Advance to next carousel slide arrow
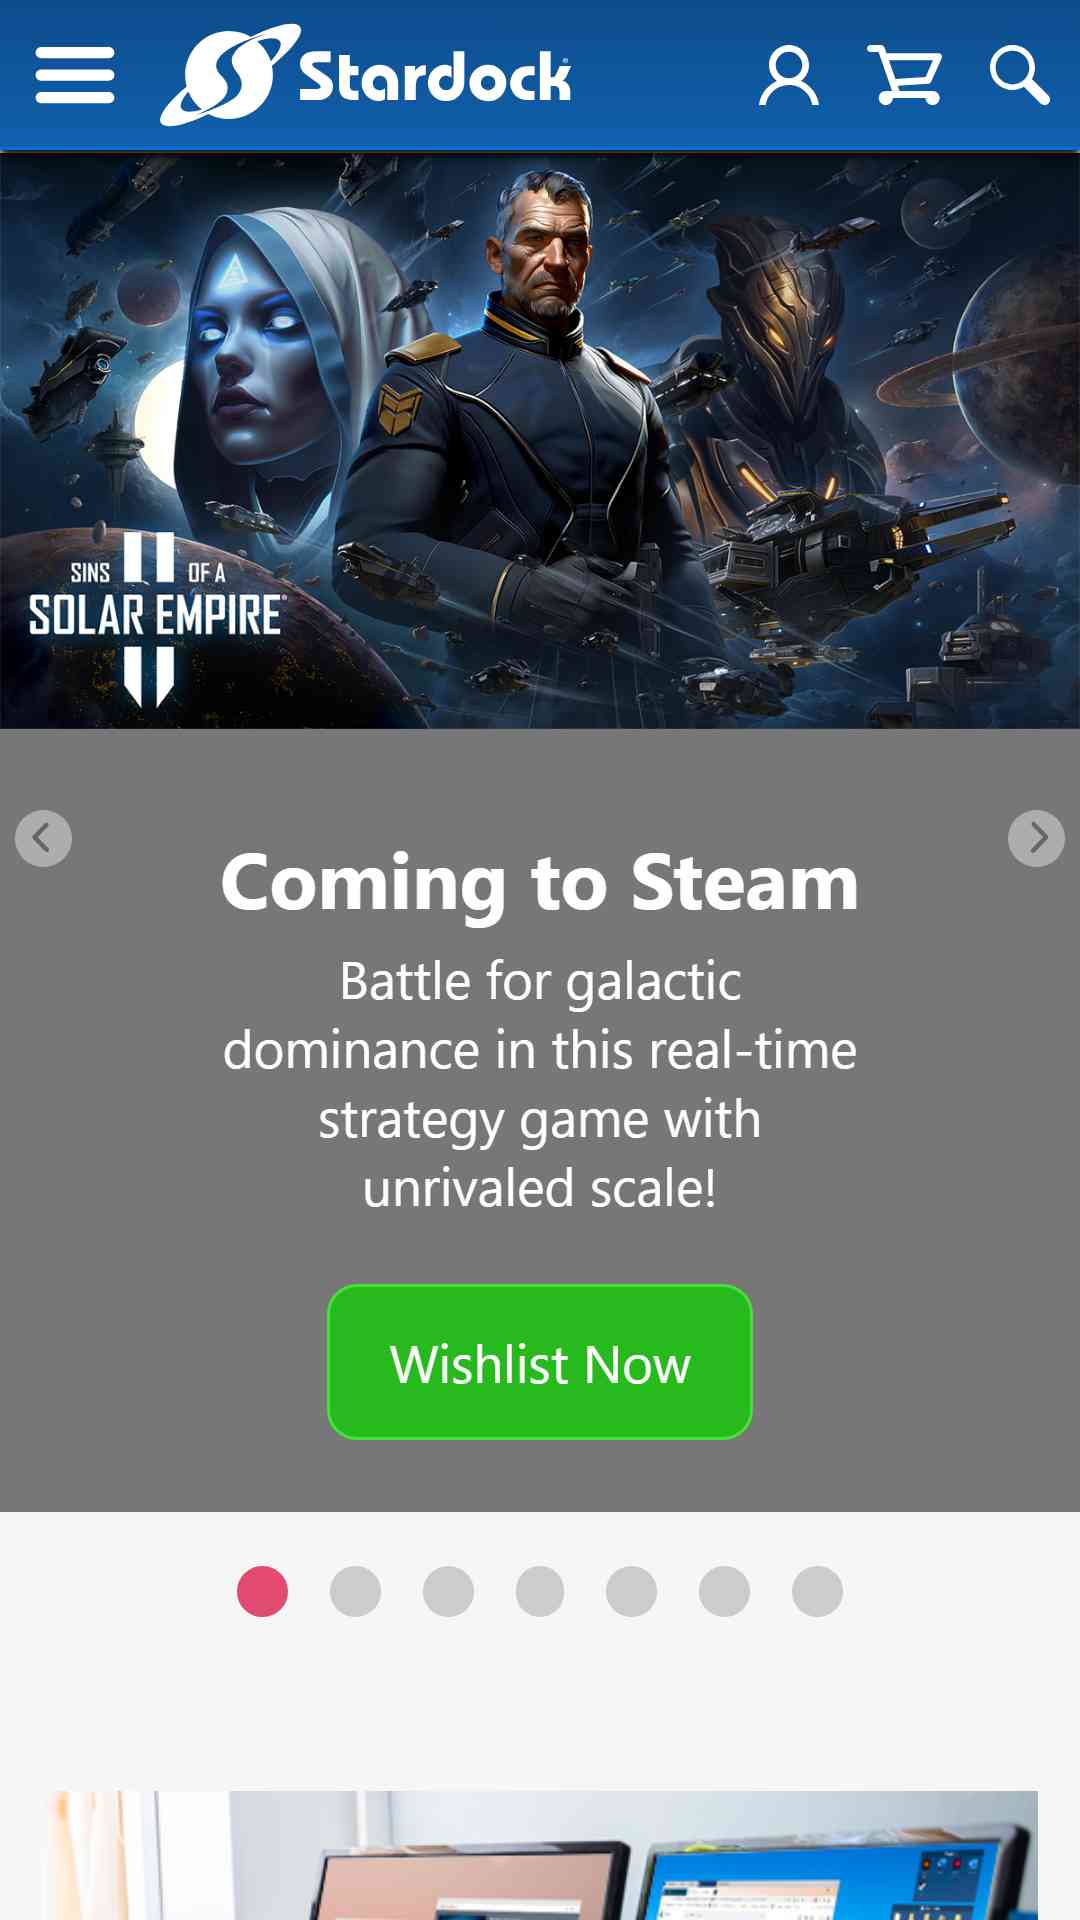The image size is (1080, 1920). [x=1036, y=838]
